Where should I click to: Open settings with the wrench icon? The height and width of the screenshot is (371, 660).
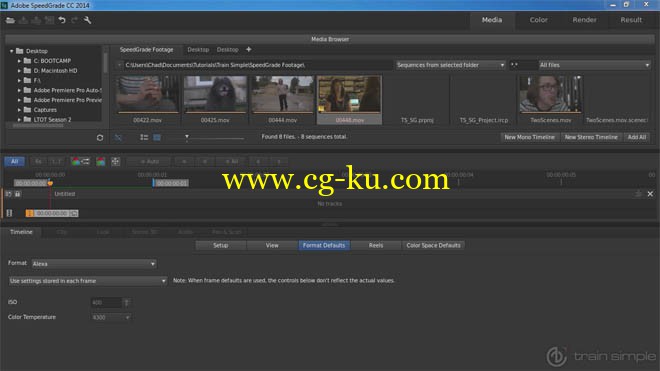pyautogui.click(x=88, y=20)
